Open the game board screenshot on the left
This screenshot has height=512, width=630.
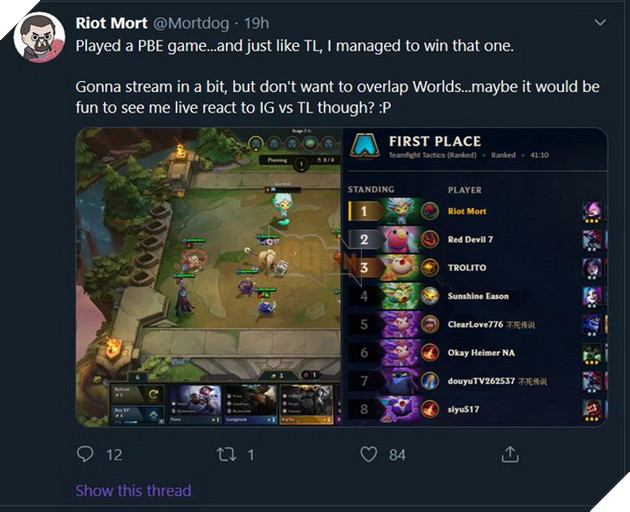coord(209,276)
